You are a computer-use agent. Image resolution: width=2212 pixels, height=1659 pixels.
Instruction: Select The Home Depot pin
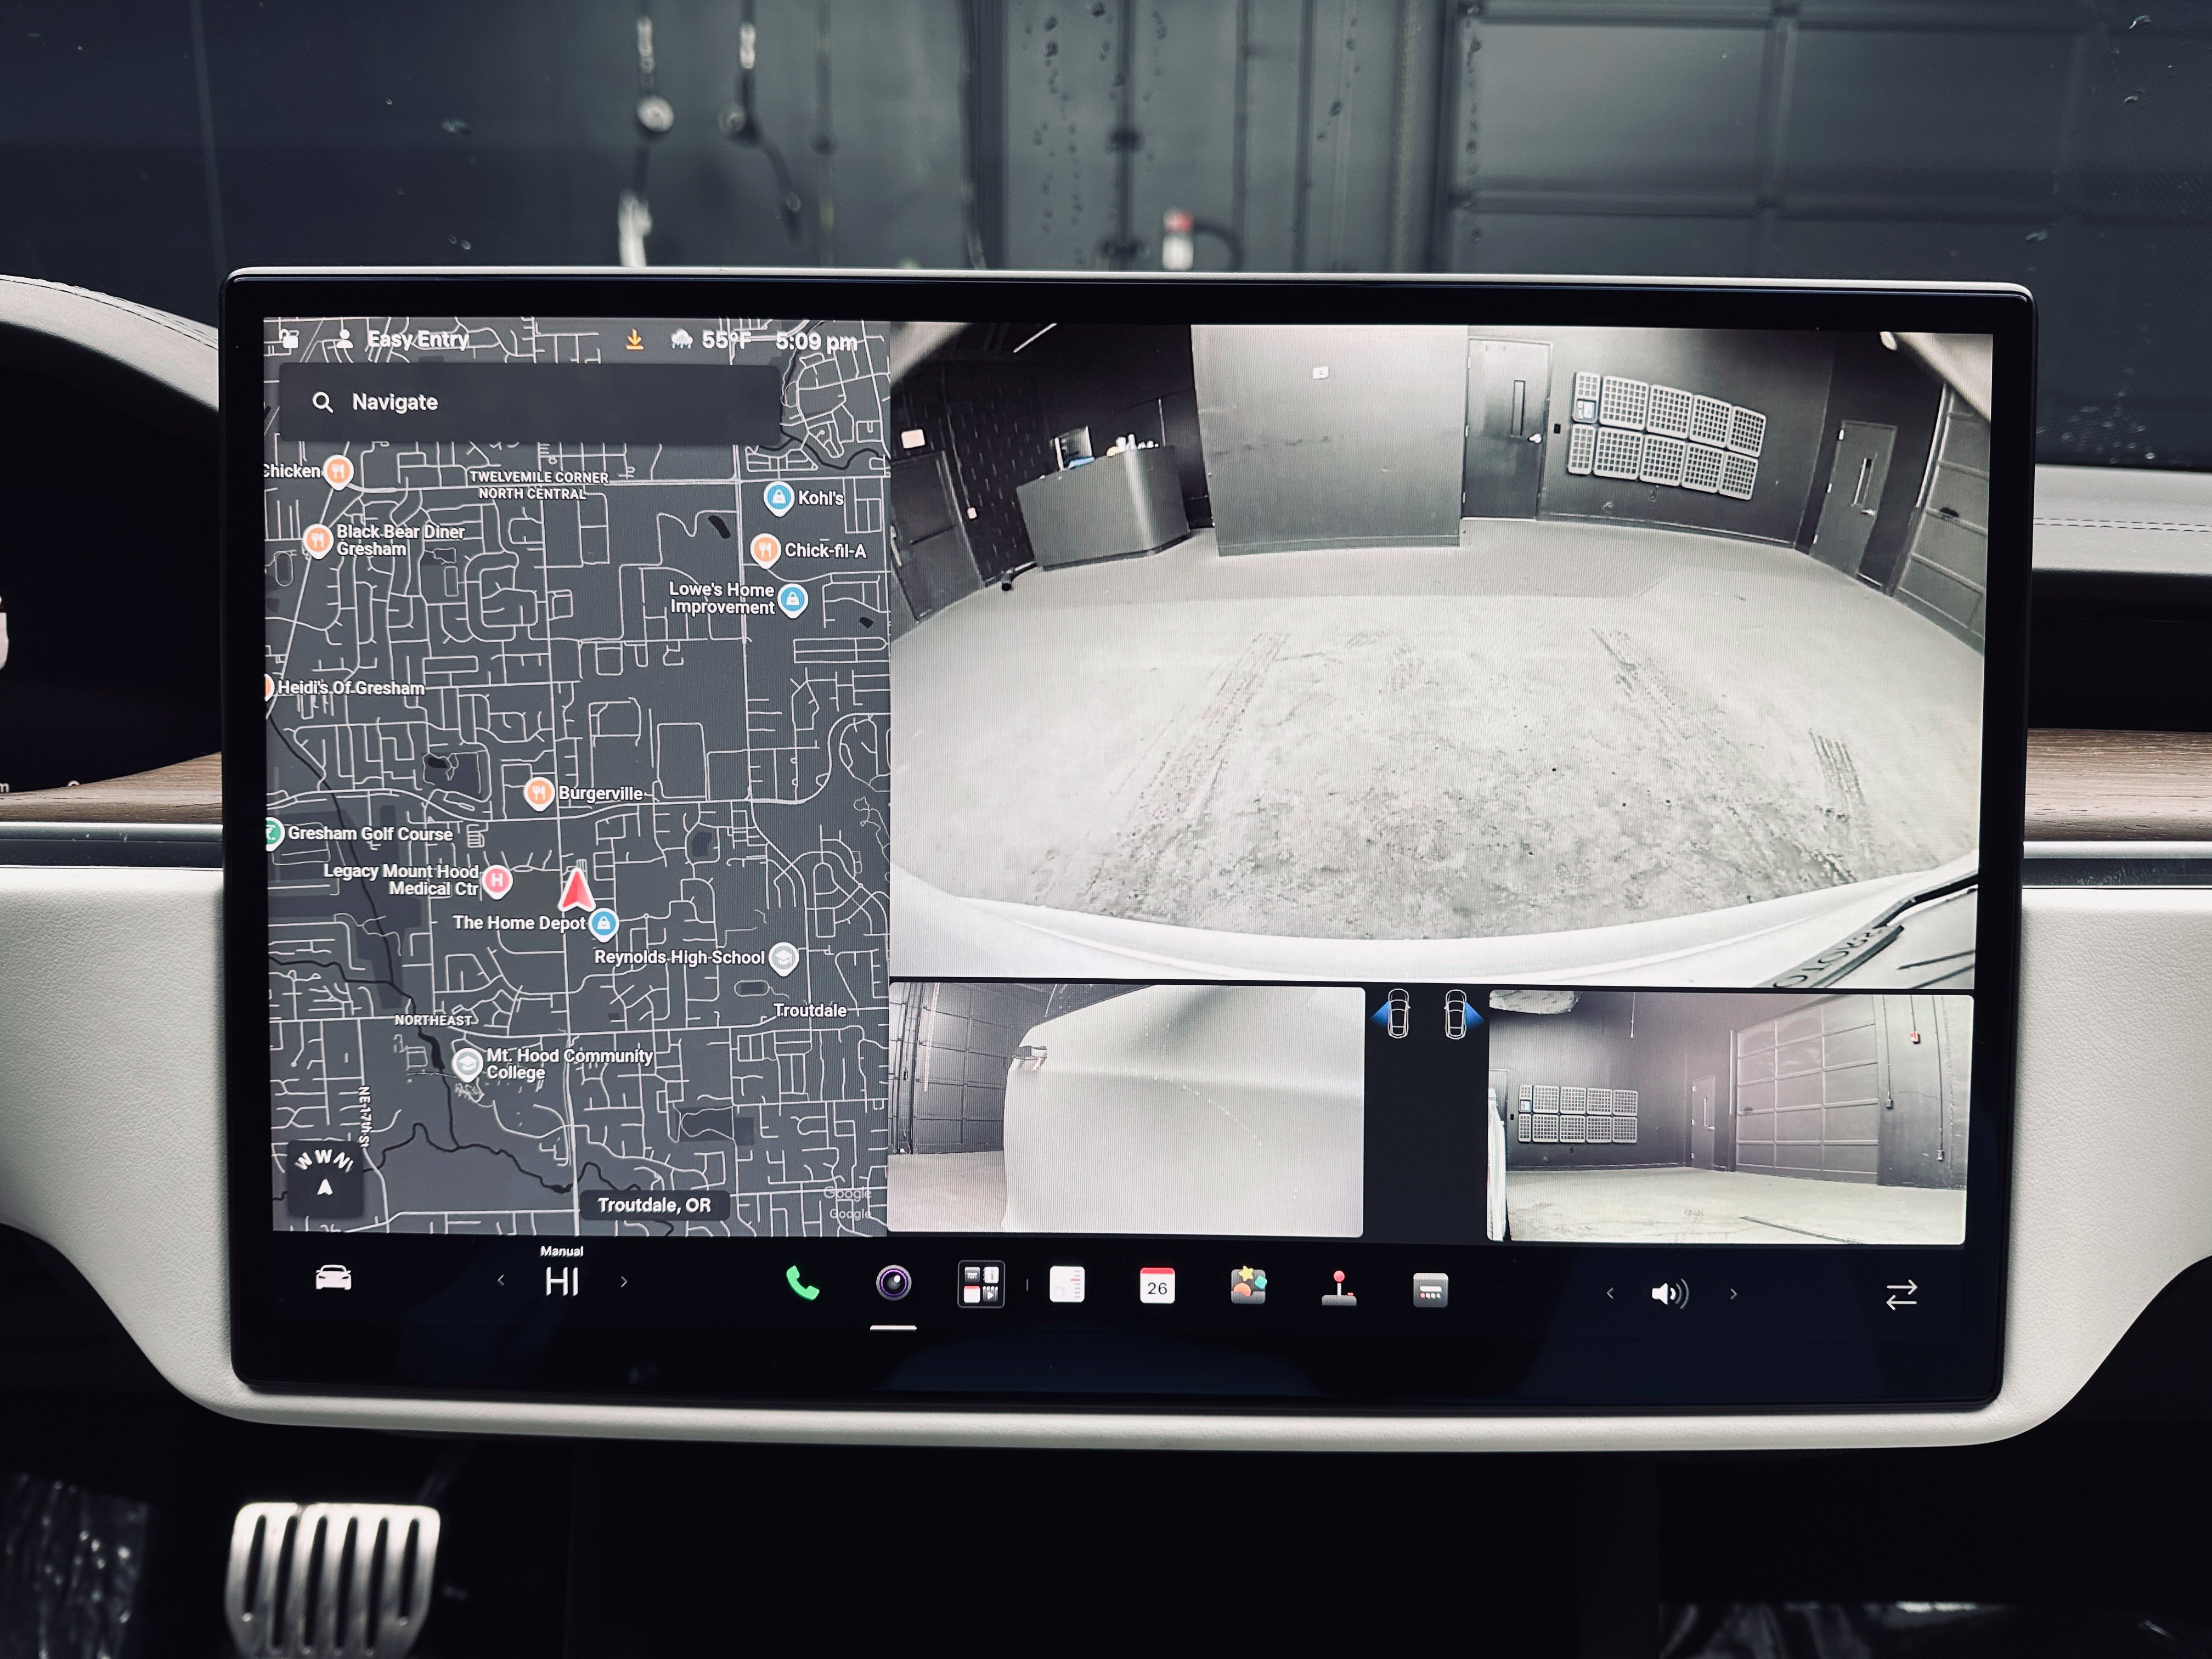coord(603,923)
